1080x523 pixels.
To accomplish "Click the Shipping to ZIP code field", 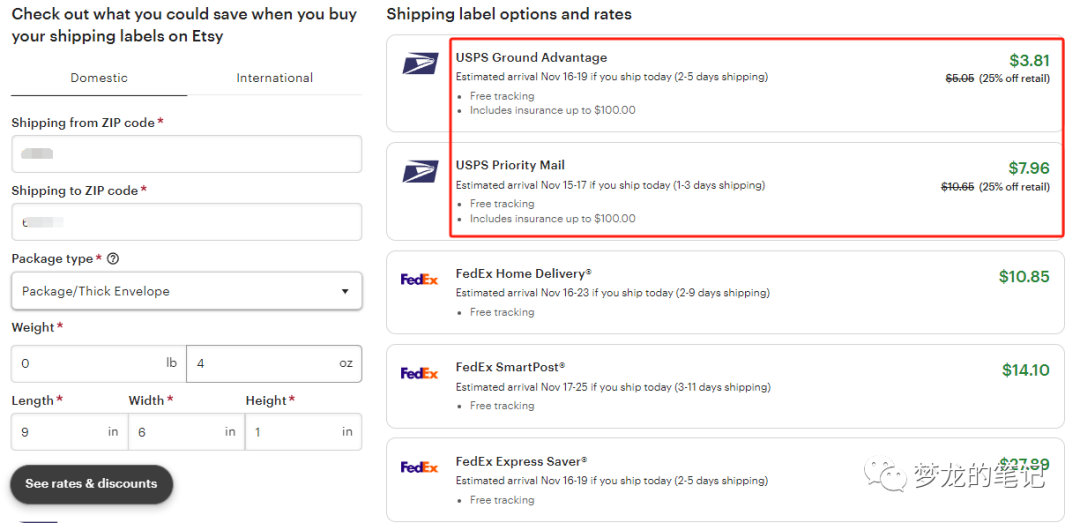I will pos(186,222).
